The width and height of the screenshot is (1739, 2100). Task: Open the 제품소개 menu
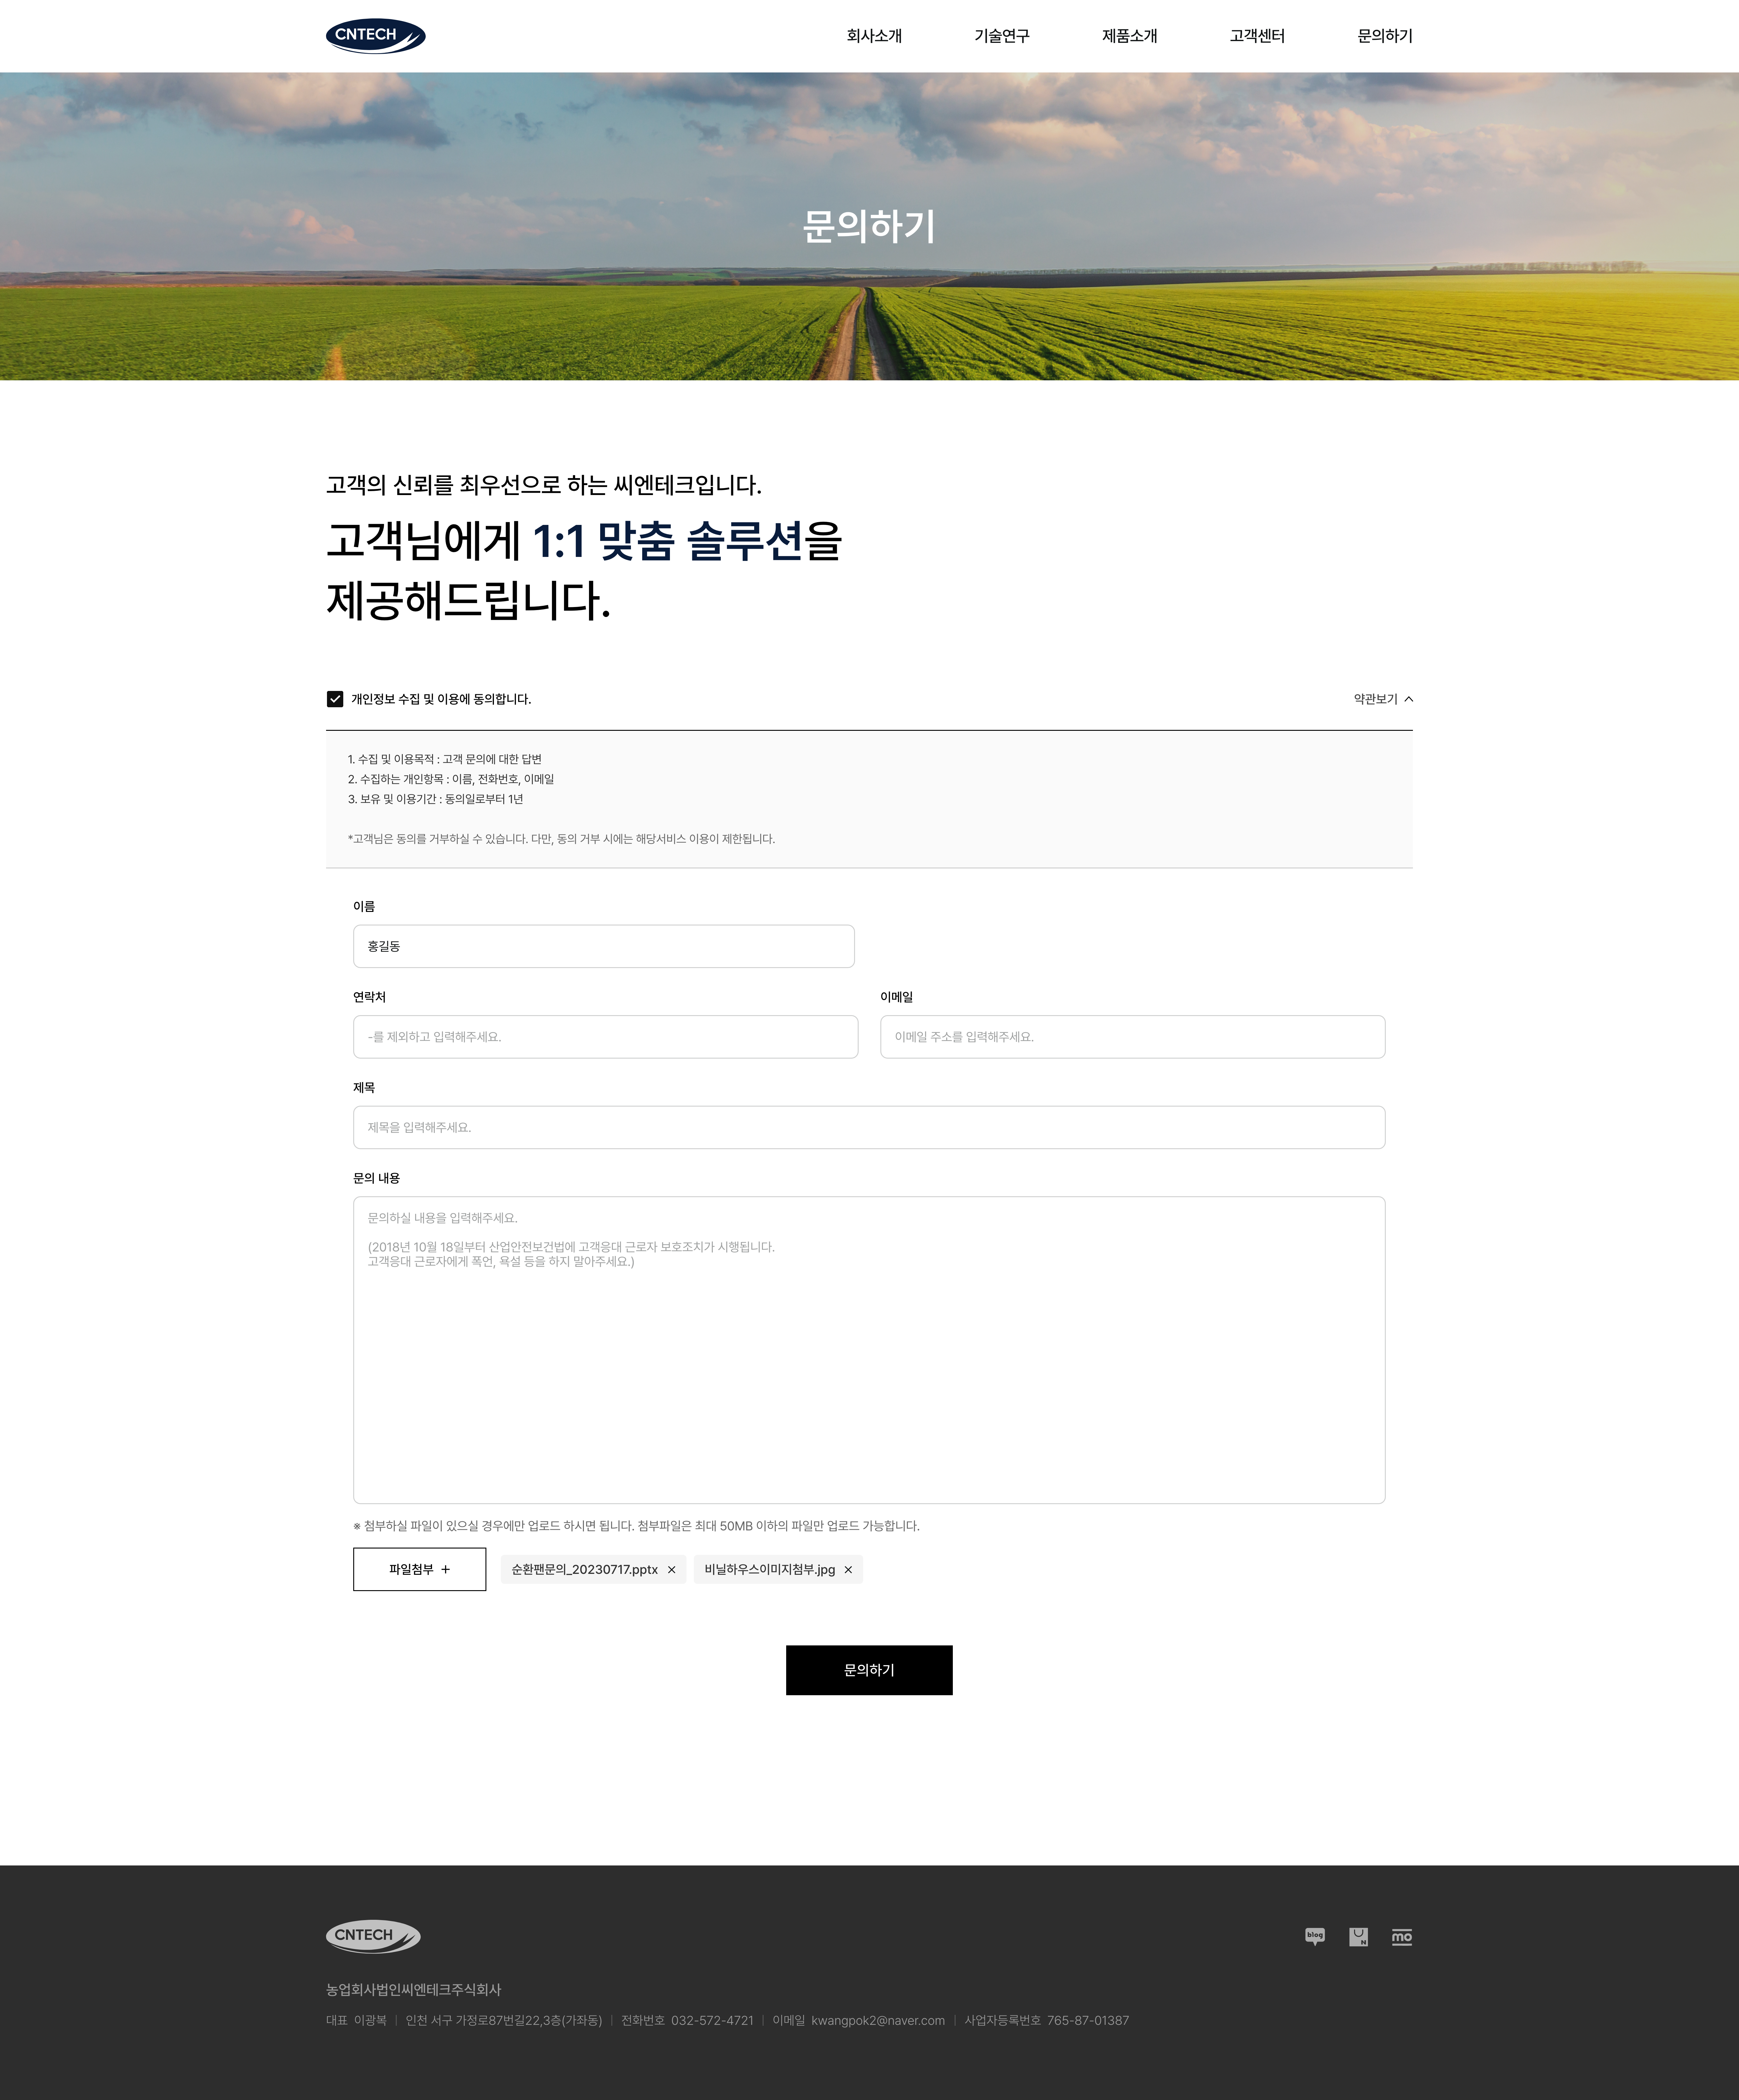(1130, 36)
